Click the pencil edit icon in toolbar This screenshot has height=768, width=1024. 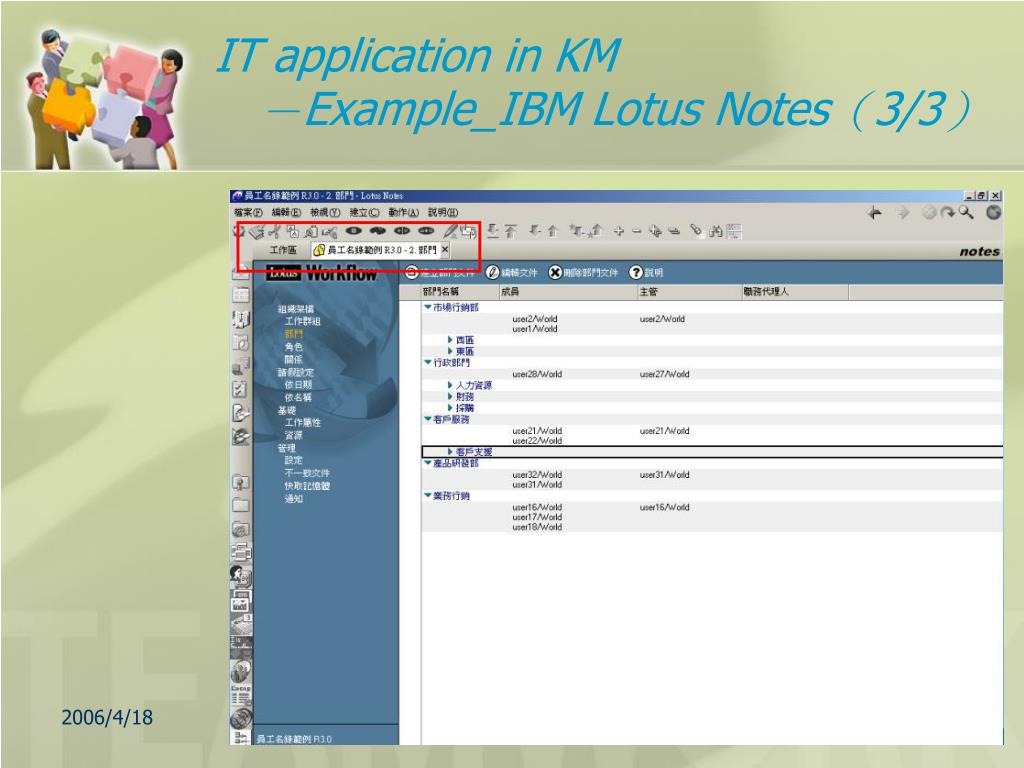(x=450, y=231)
